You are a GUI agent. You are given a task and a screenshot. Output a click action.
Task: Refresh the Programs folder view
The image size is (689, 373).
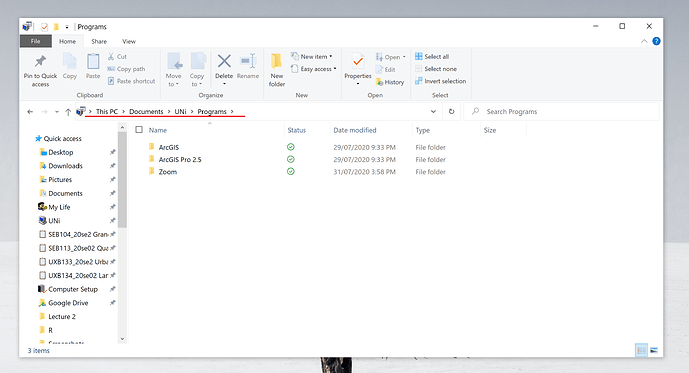click(x=451, y=112)
